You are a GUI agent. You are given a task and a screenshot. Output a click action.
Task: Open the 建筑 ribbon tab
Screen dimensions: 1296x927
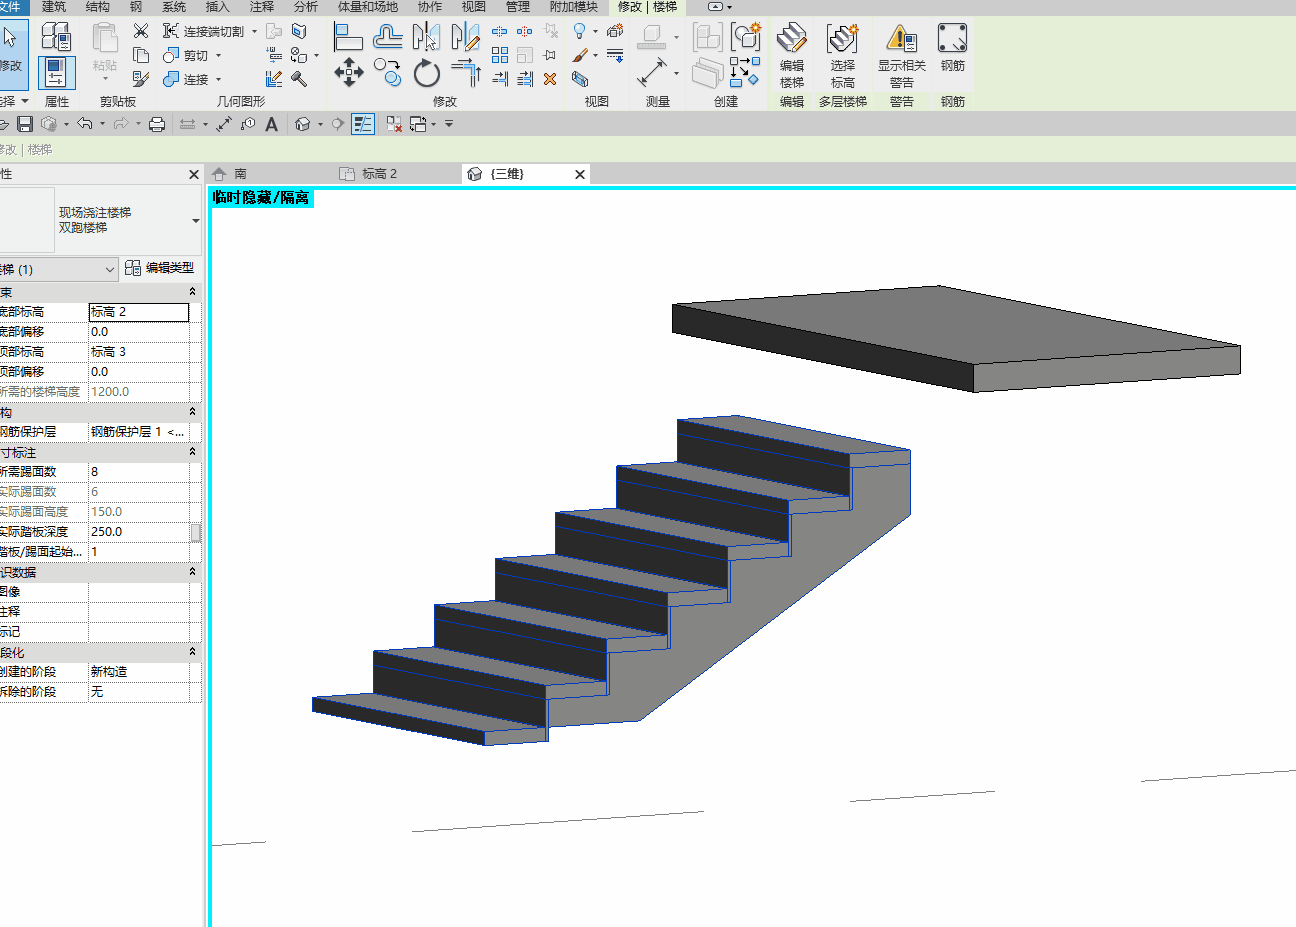click(54, 7)
